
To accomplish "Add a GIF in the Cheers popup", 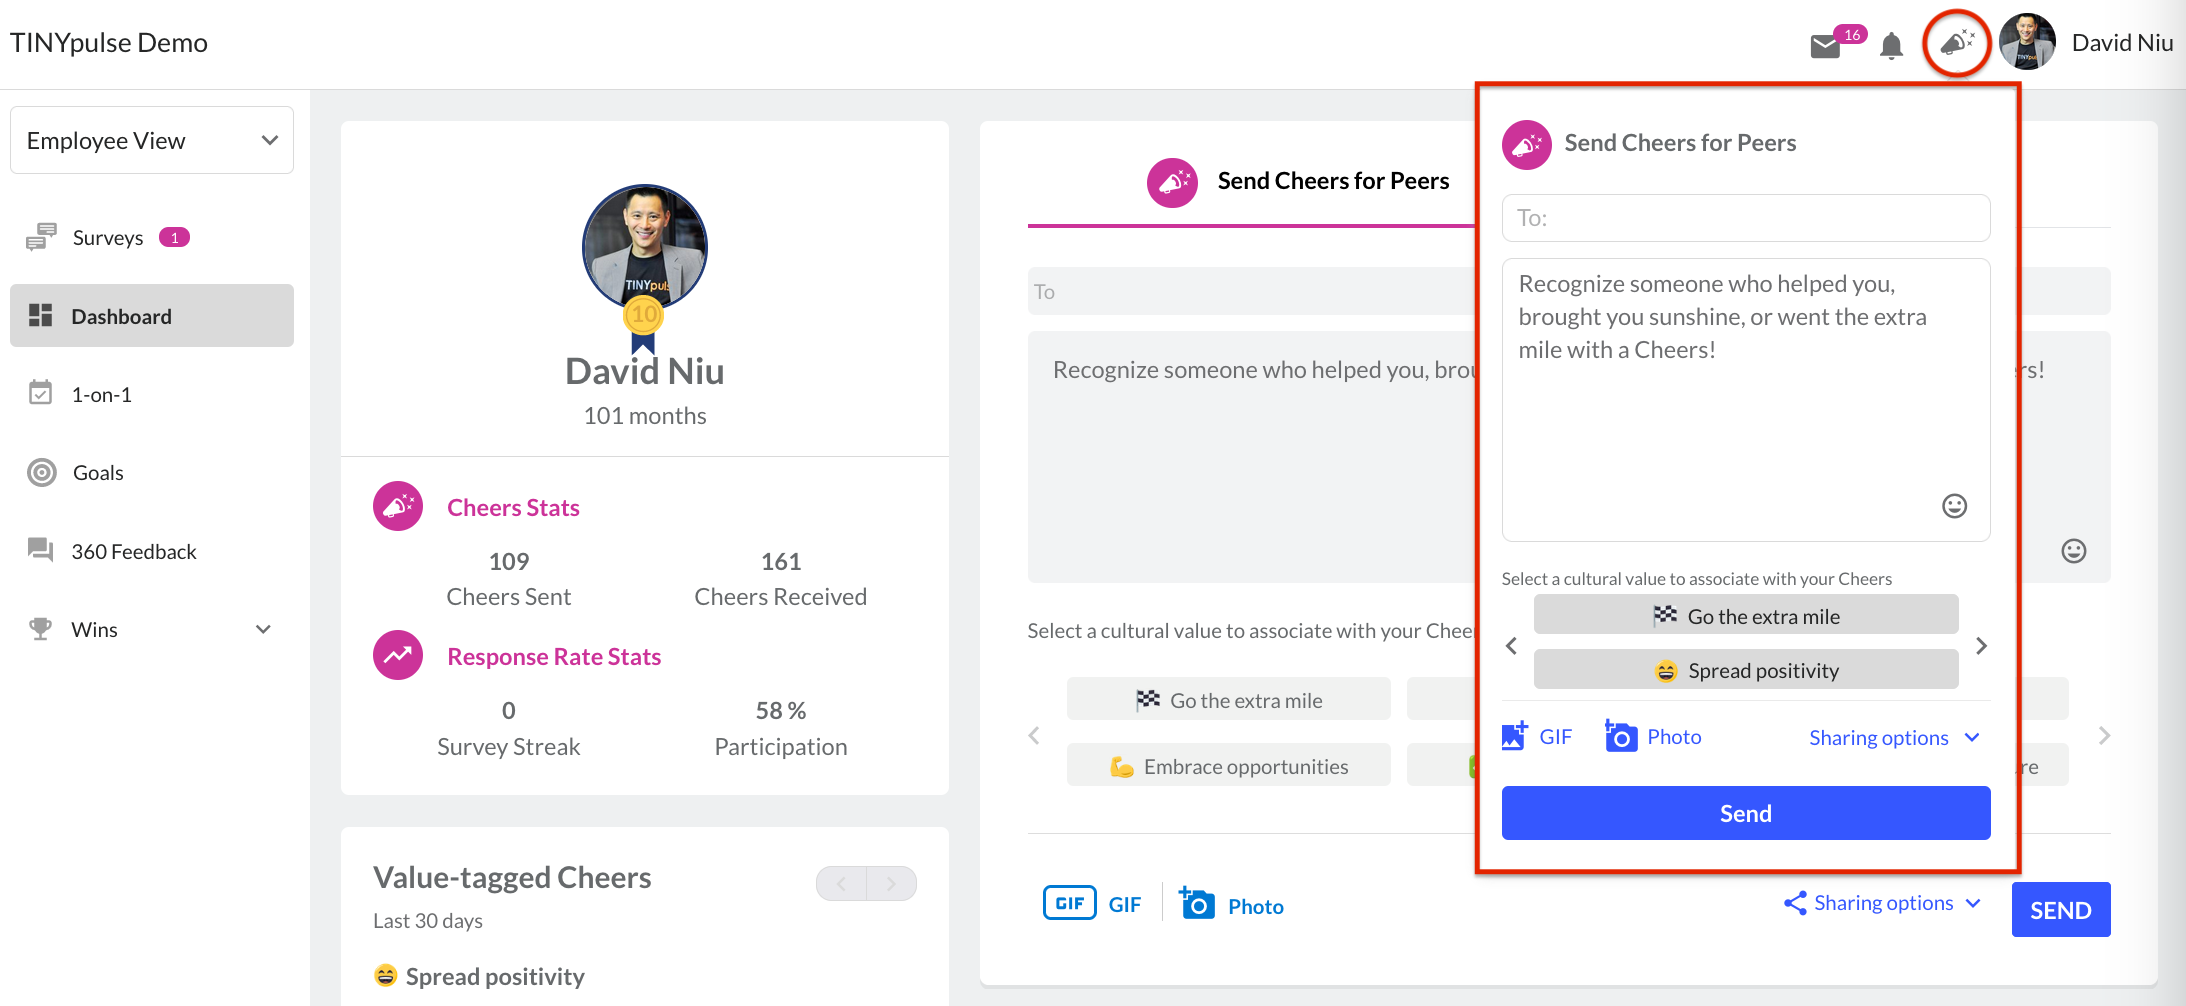I will tap(1537, 737).
